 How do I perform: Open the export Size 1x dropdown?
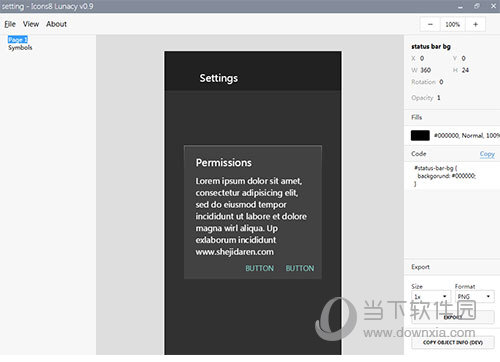431,296
